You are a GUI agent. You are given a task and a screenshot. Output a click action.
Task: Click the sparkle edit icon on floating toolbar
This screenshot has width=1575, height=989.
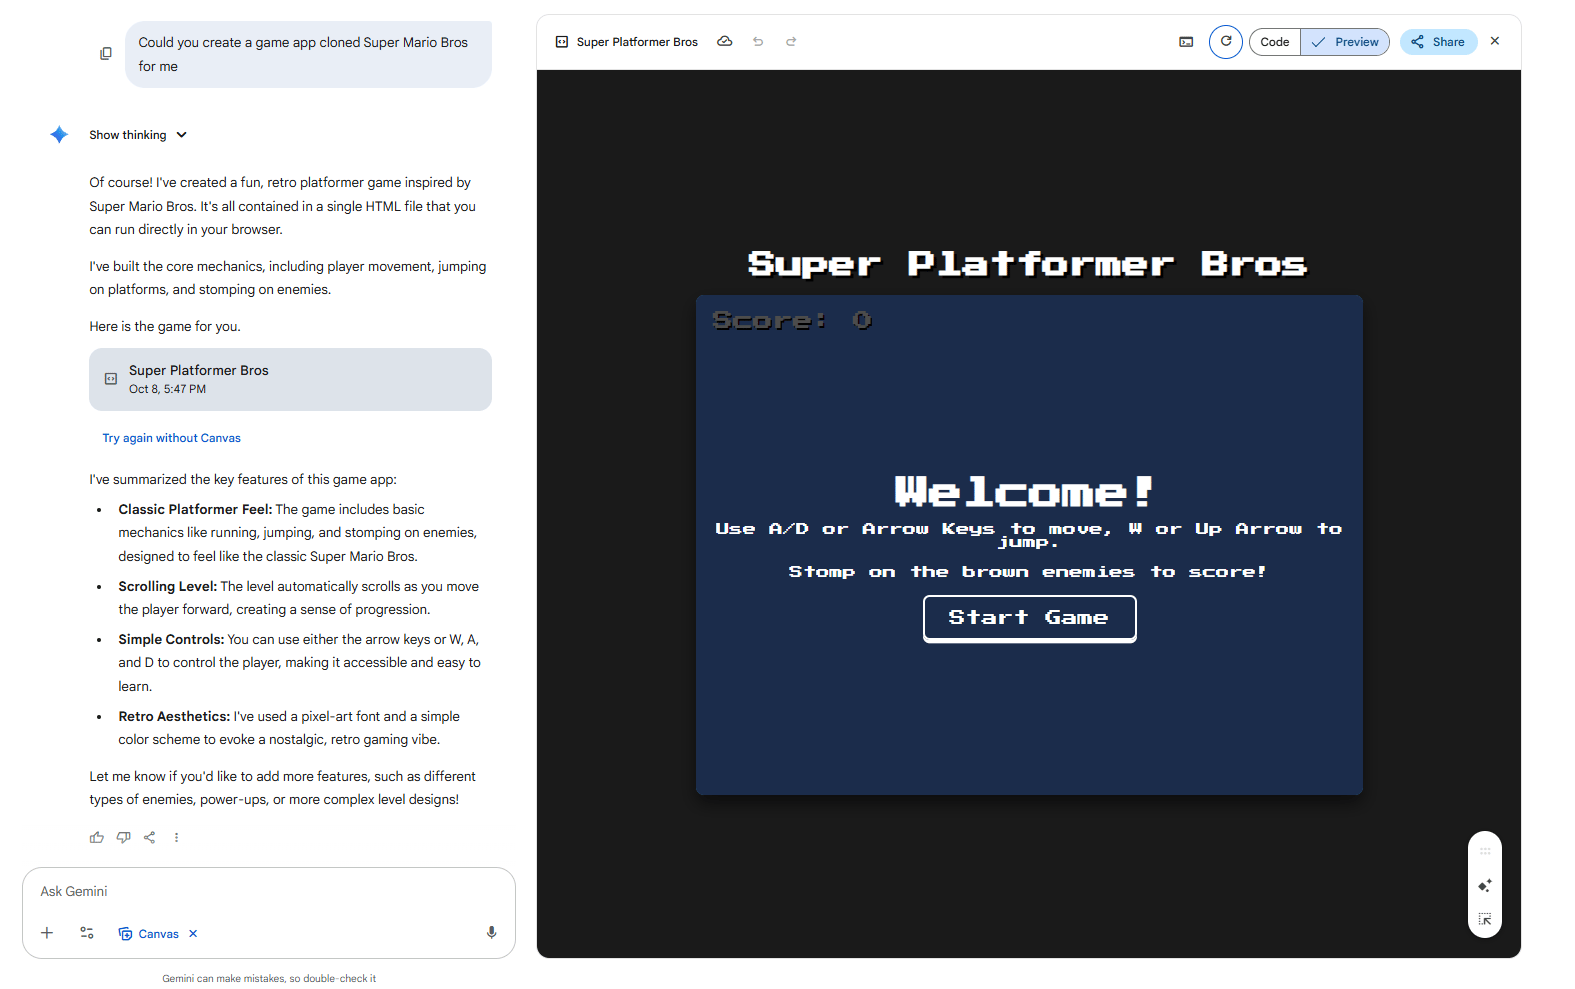pos(1485,886)
